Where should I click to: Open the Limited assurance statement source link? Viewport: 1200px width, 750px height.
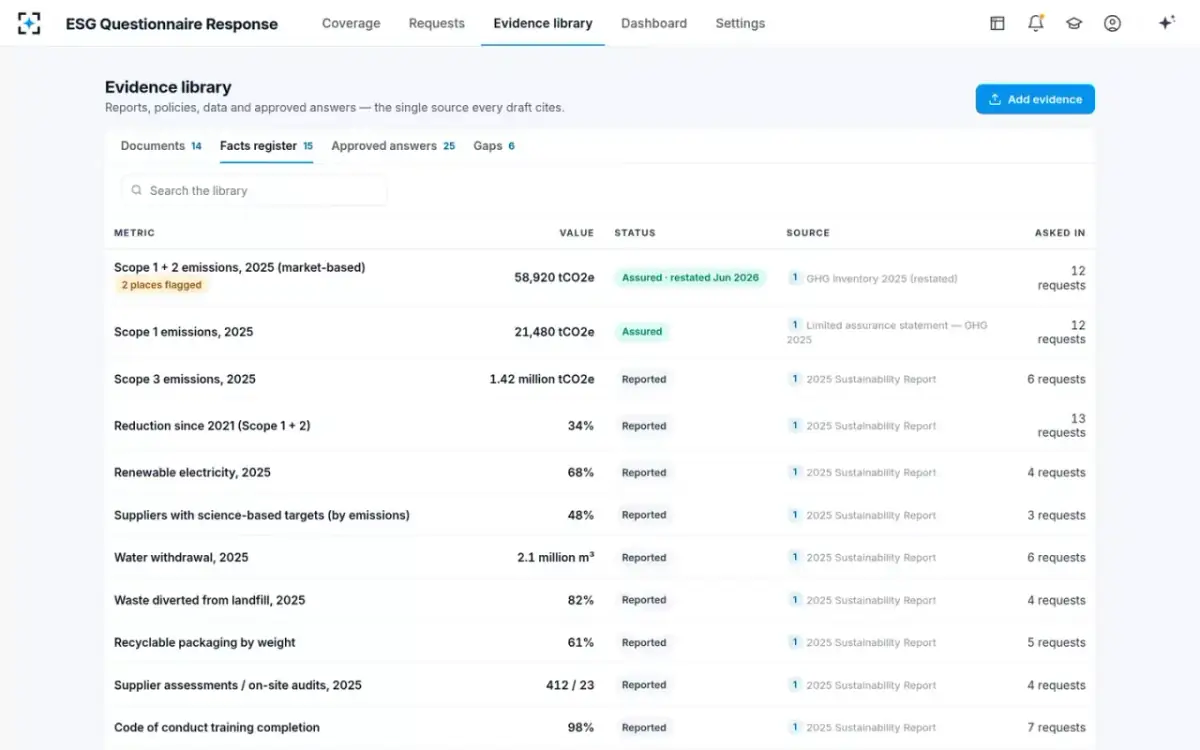coord(887,332)
